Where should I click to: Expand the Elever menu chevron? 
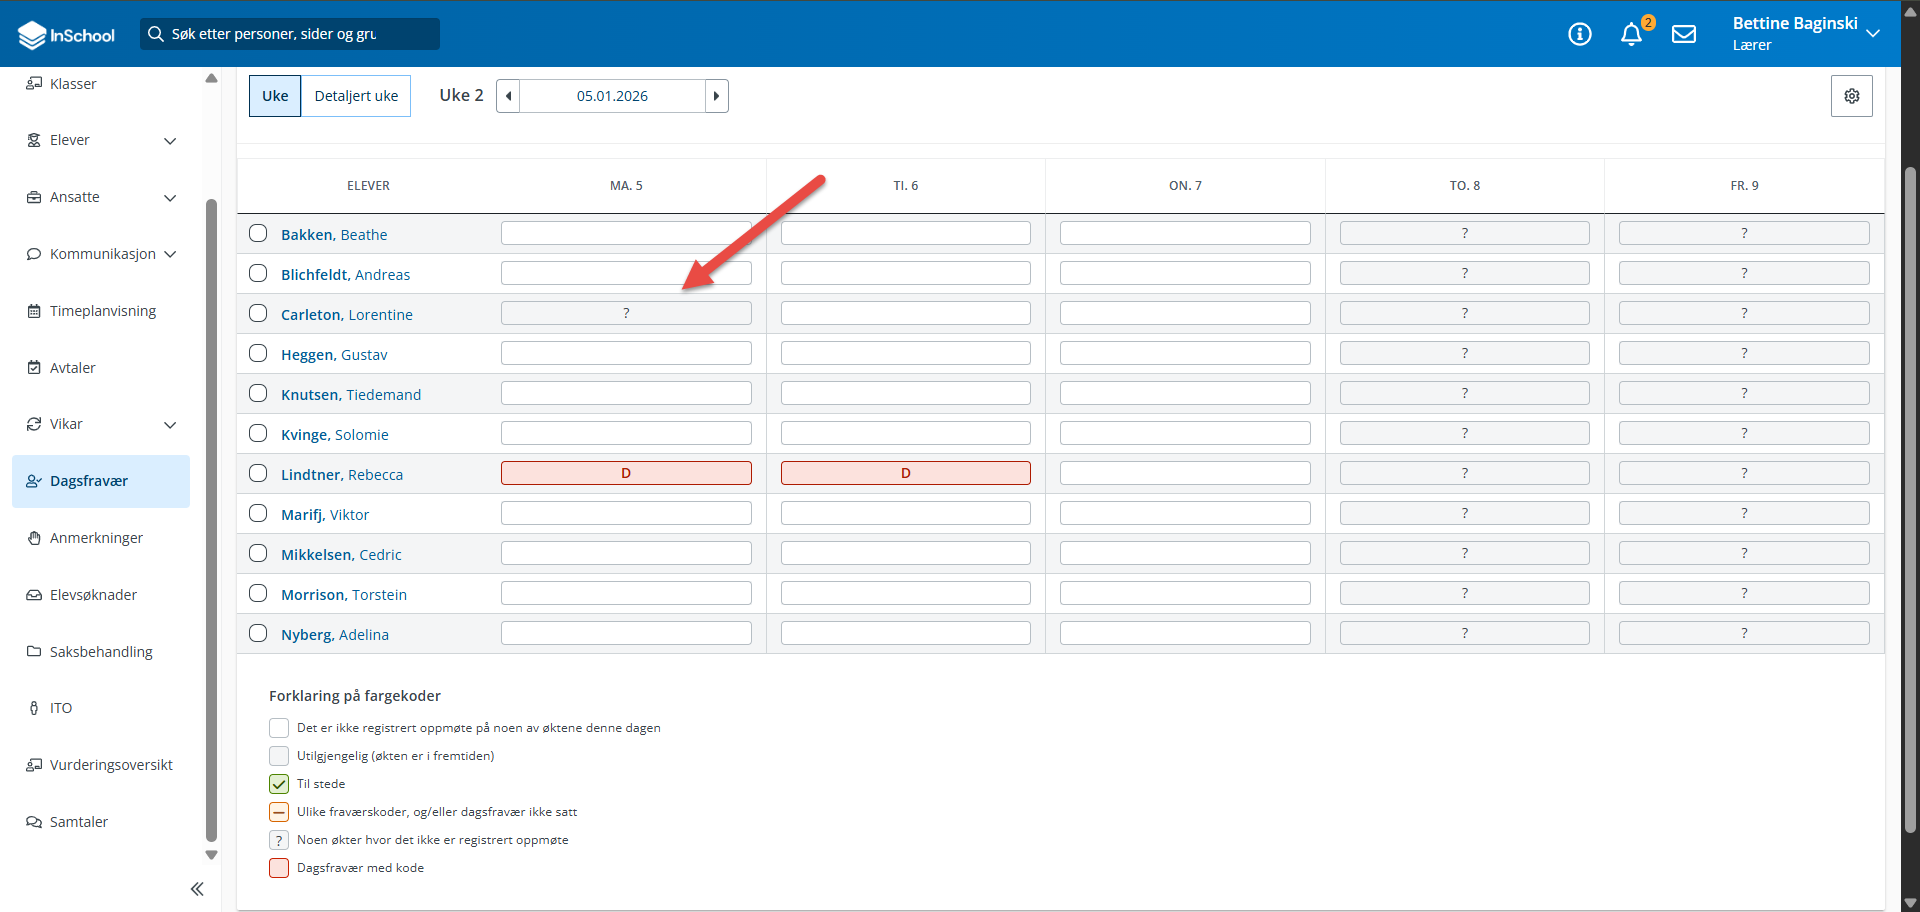pyautogui.click(x=170, y=141)
